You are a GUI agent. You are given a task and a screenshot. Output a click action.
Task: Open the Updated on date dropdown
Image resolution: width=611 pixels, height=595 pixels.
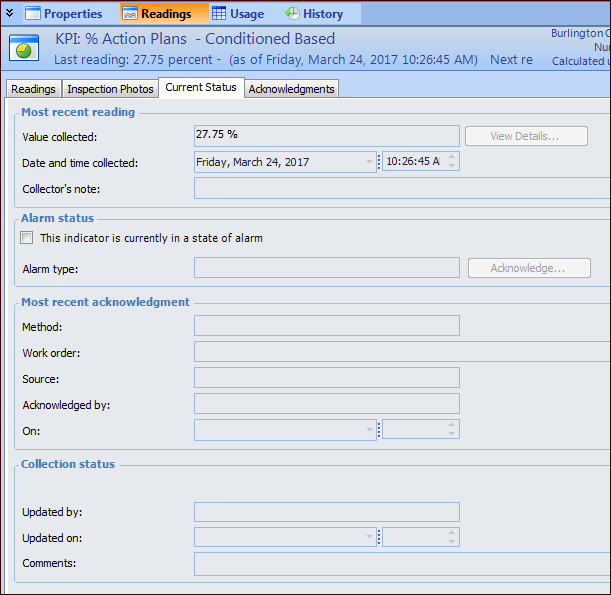pyautogui.click(x=369, y=537)
